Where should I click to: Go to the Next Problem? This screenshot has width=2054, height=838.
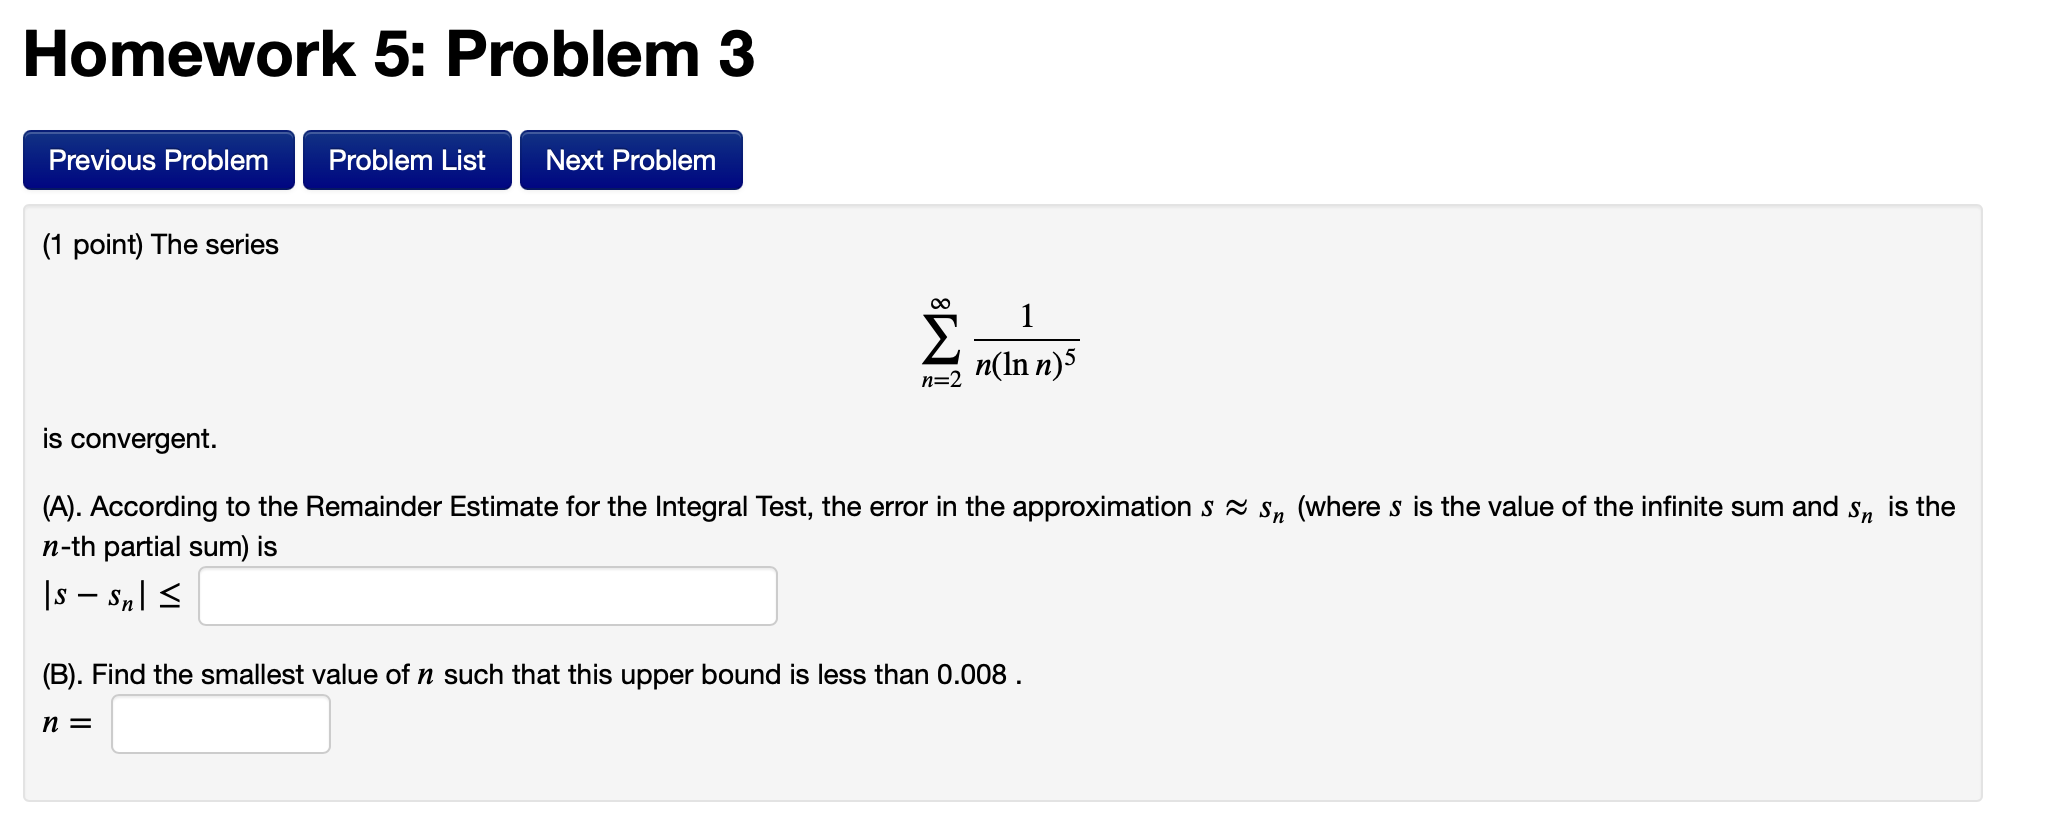(630, 159)
